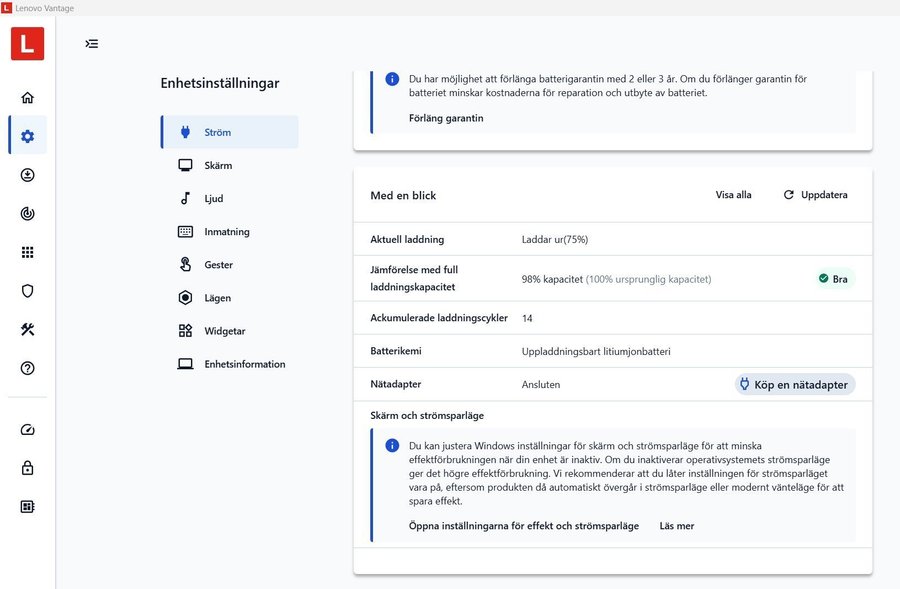Go to the Inmatning section

[229, 232]
